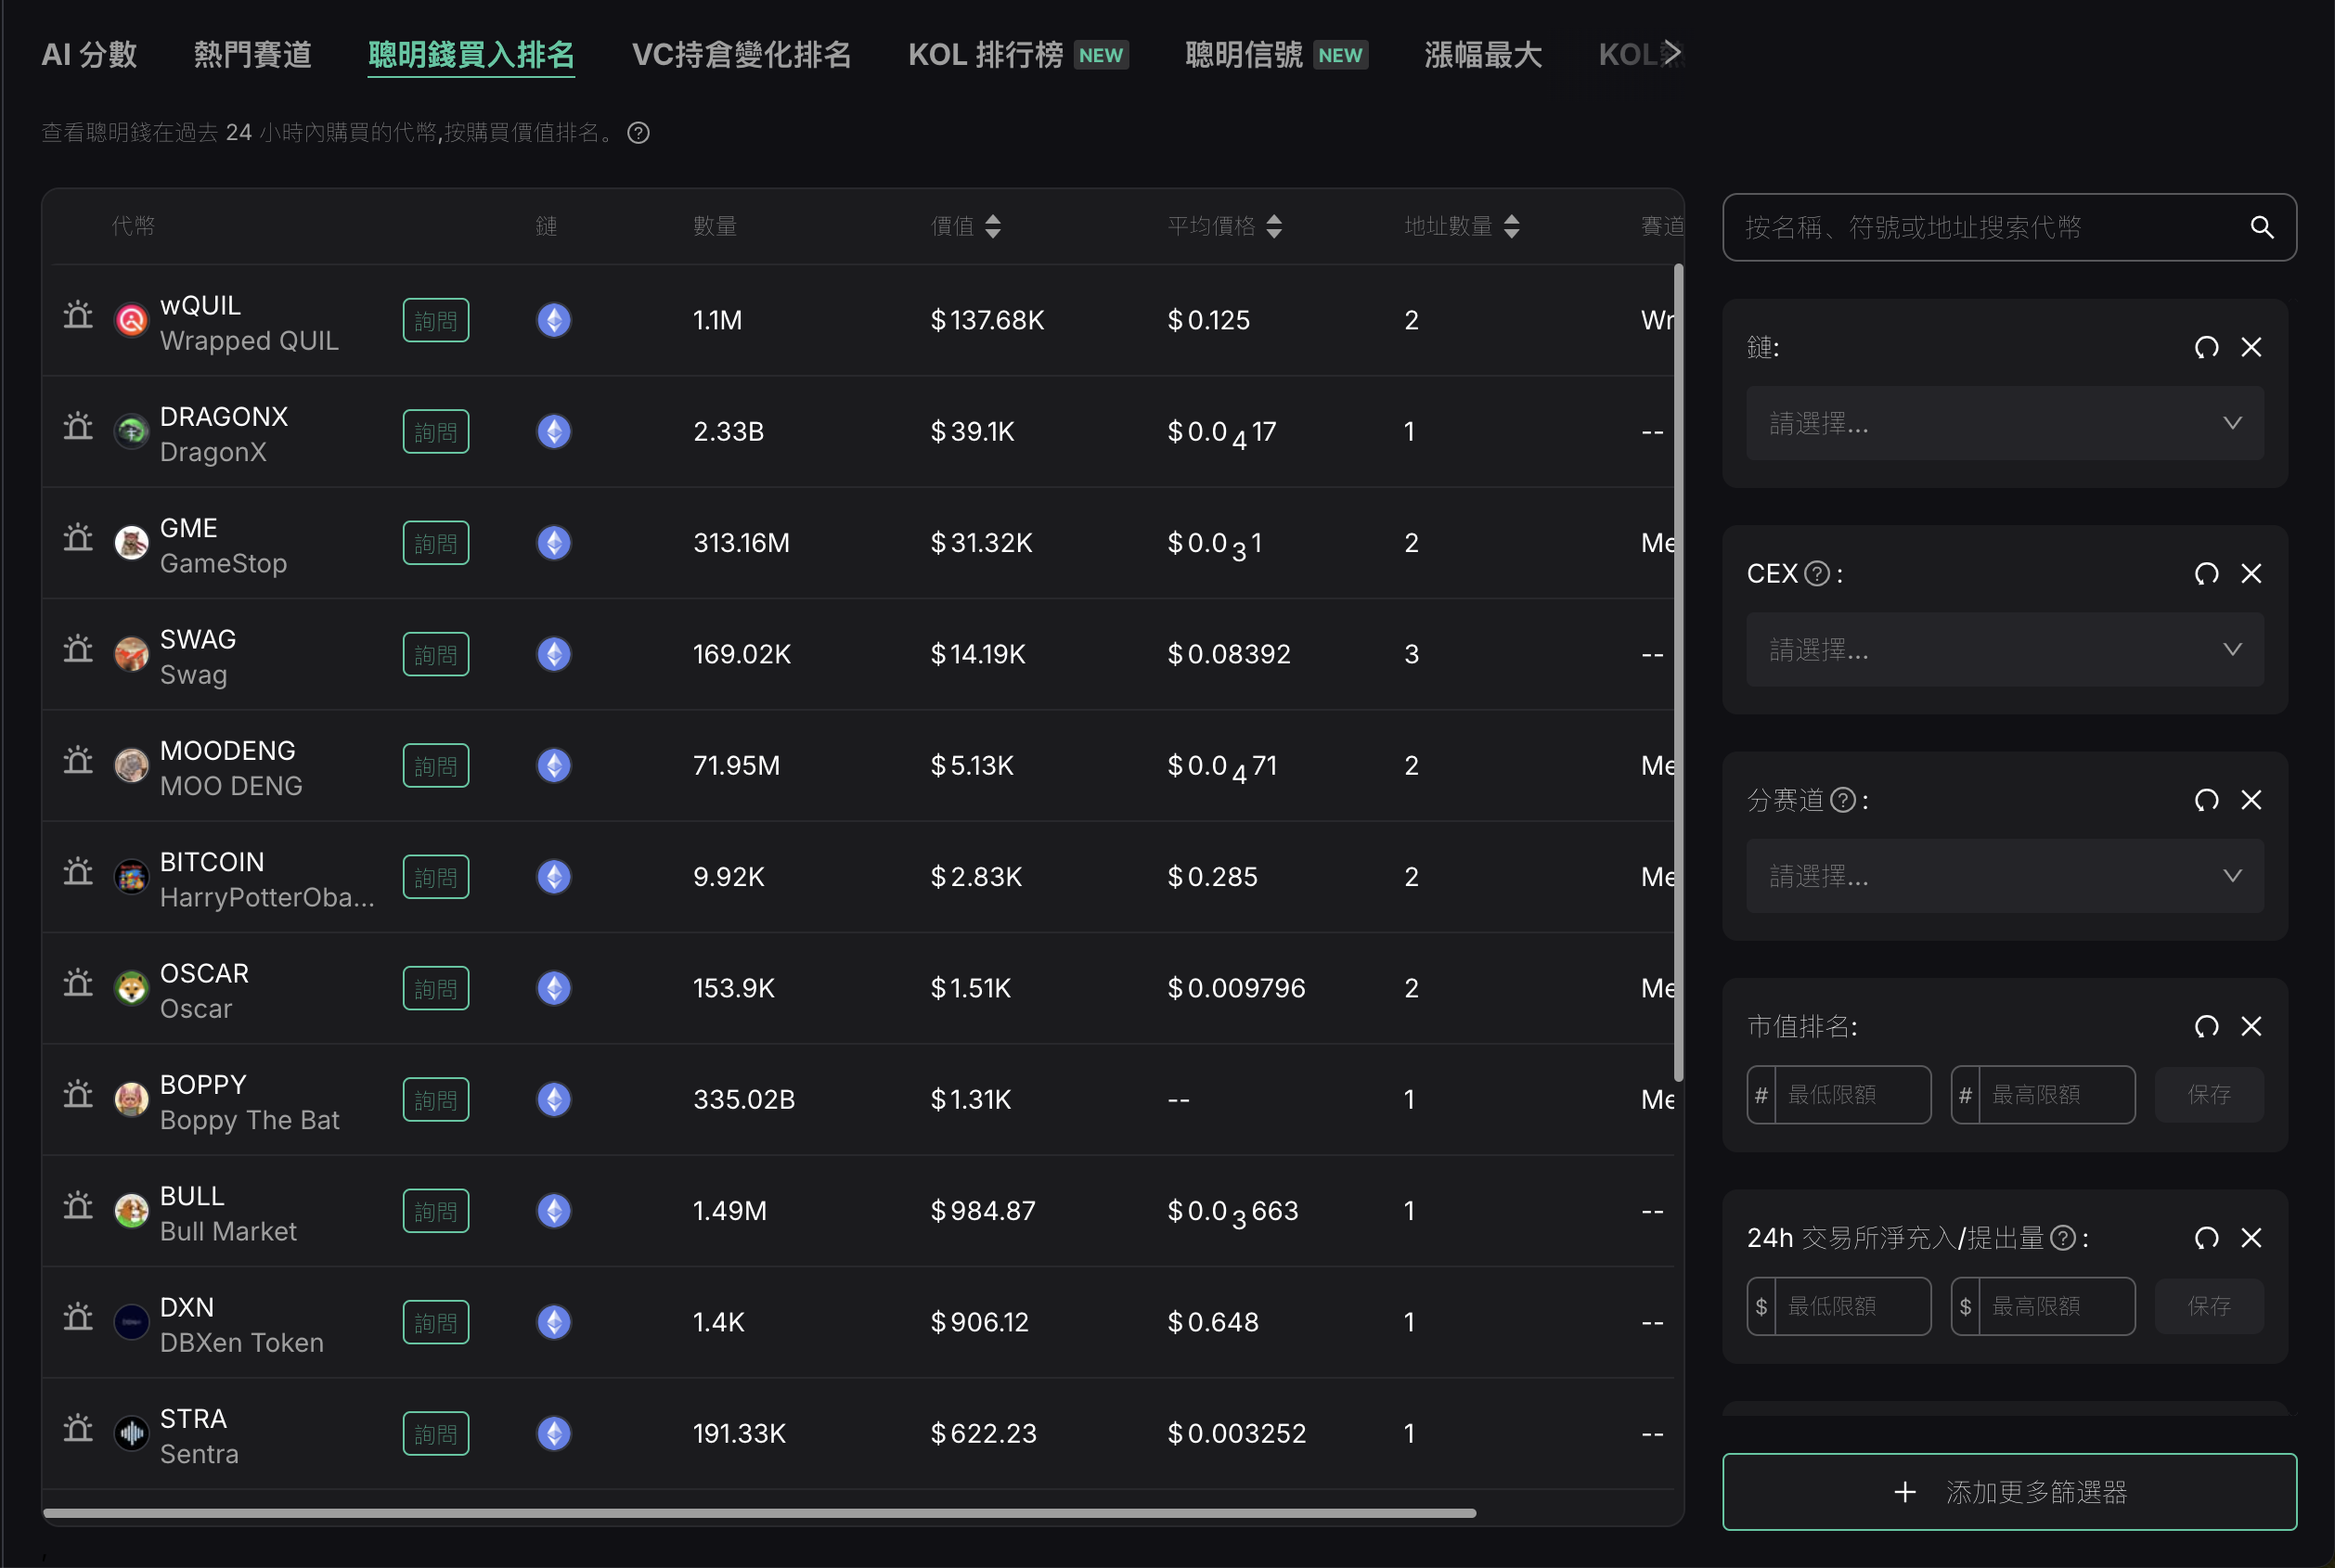The height and width of the screenshot is (1568, 2335).
Task: Expand the 分赛道 dropdown
Action: (x=2004, y=876)
